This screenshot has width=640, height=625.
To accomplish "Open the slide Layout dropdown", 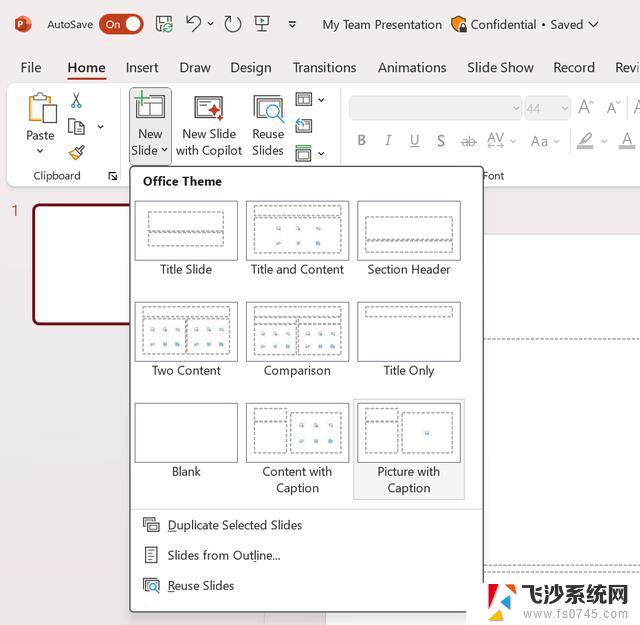I will click(310, 100).
